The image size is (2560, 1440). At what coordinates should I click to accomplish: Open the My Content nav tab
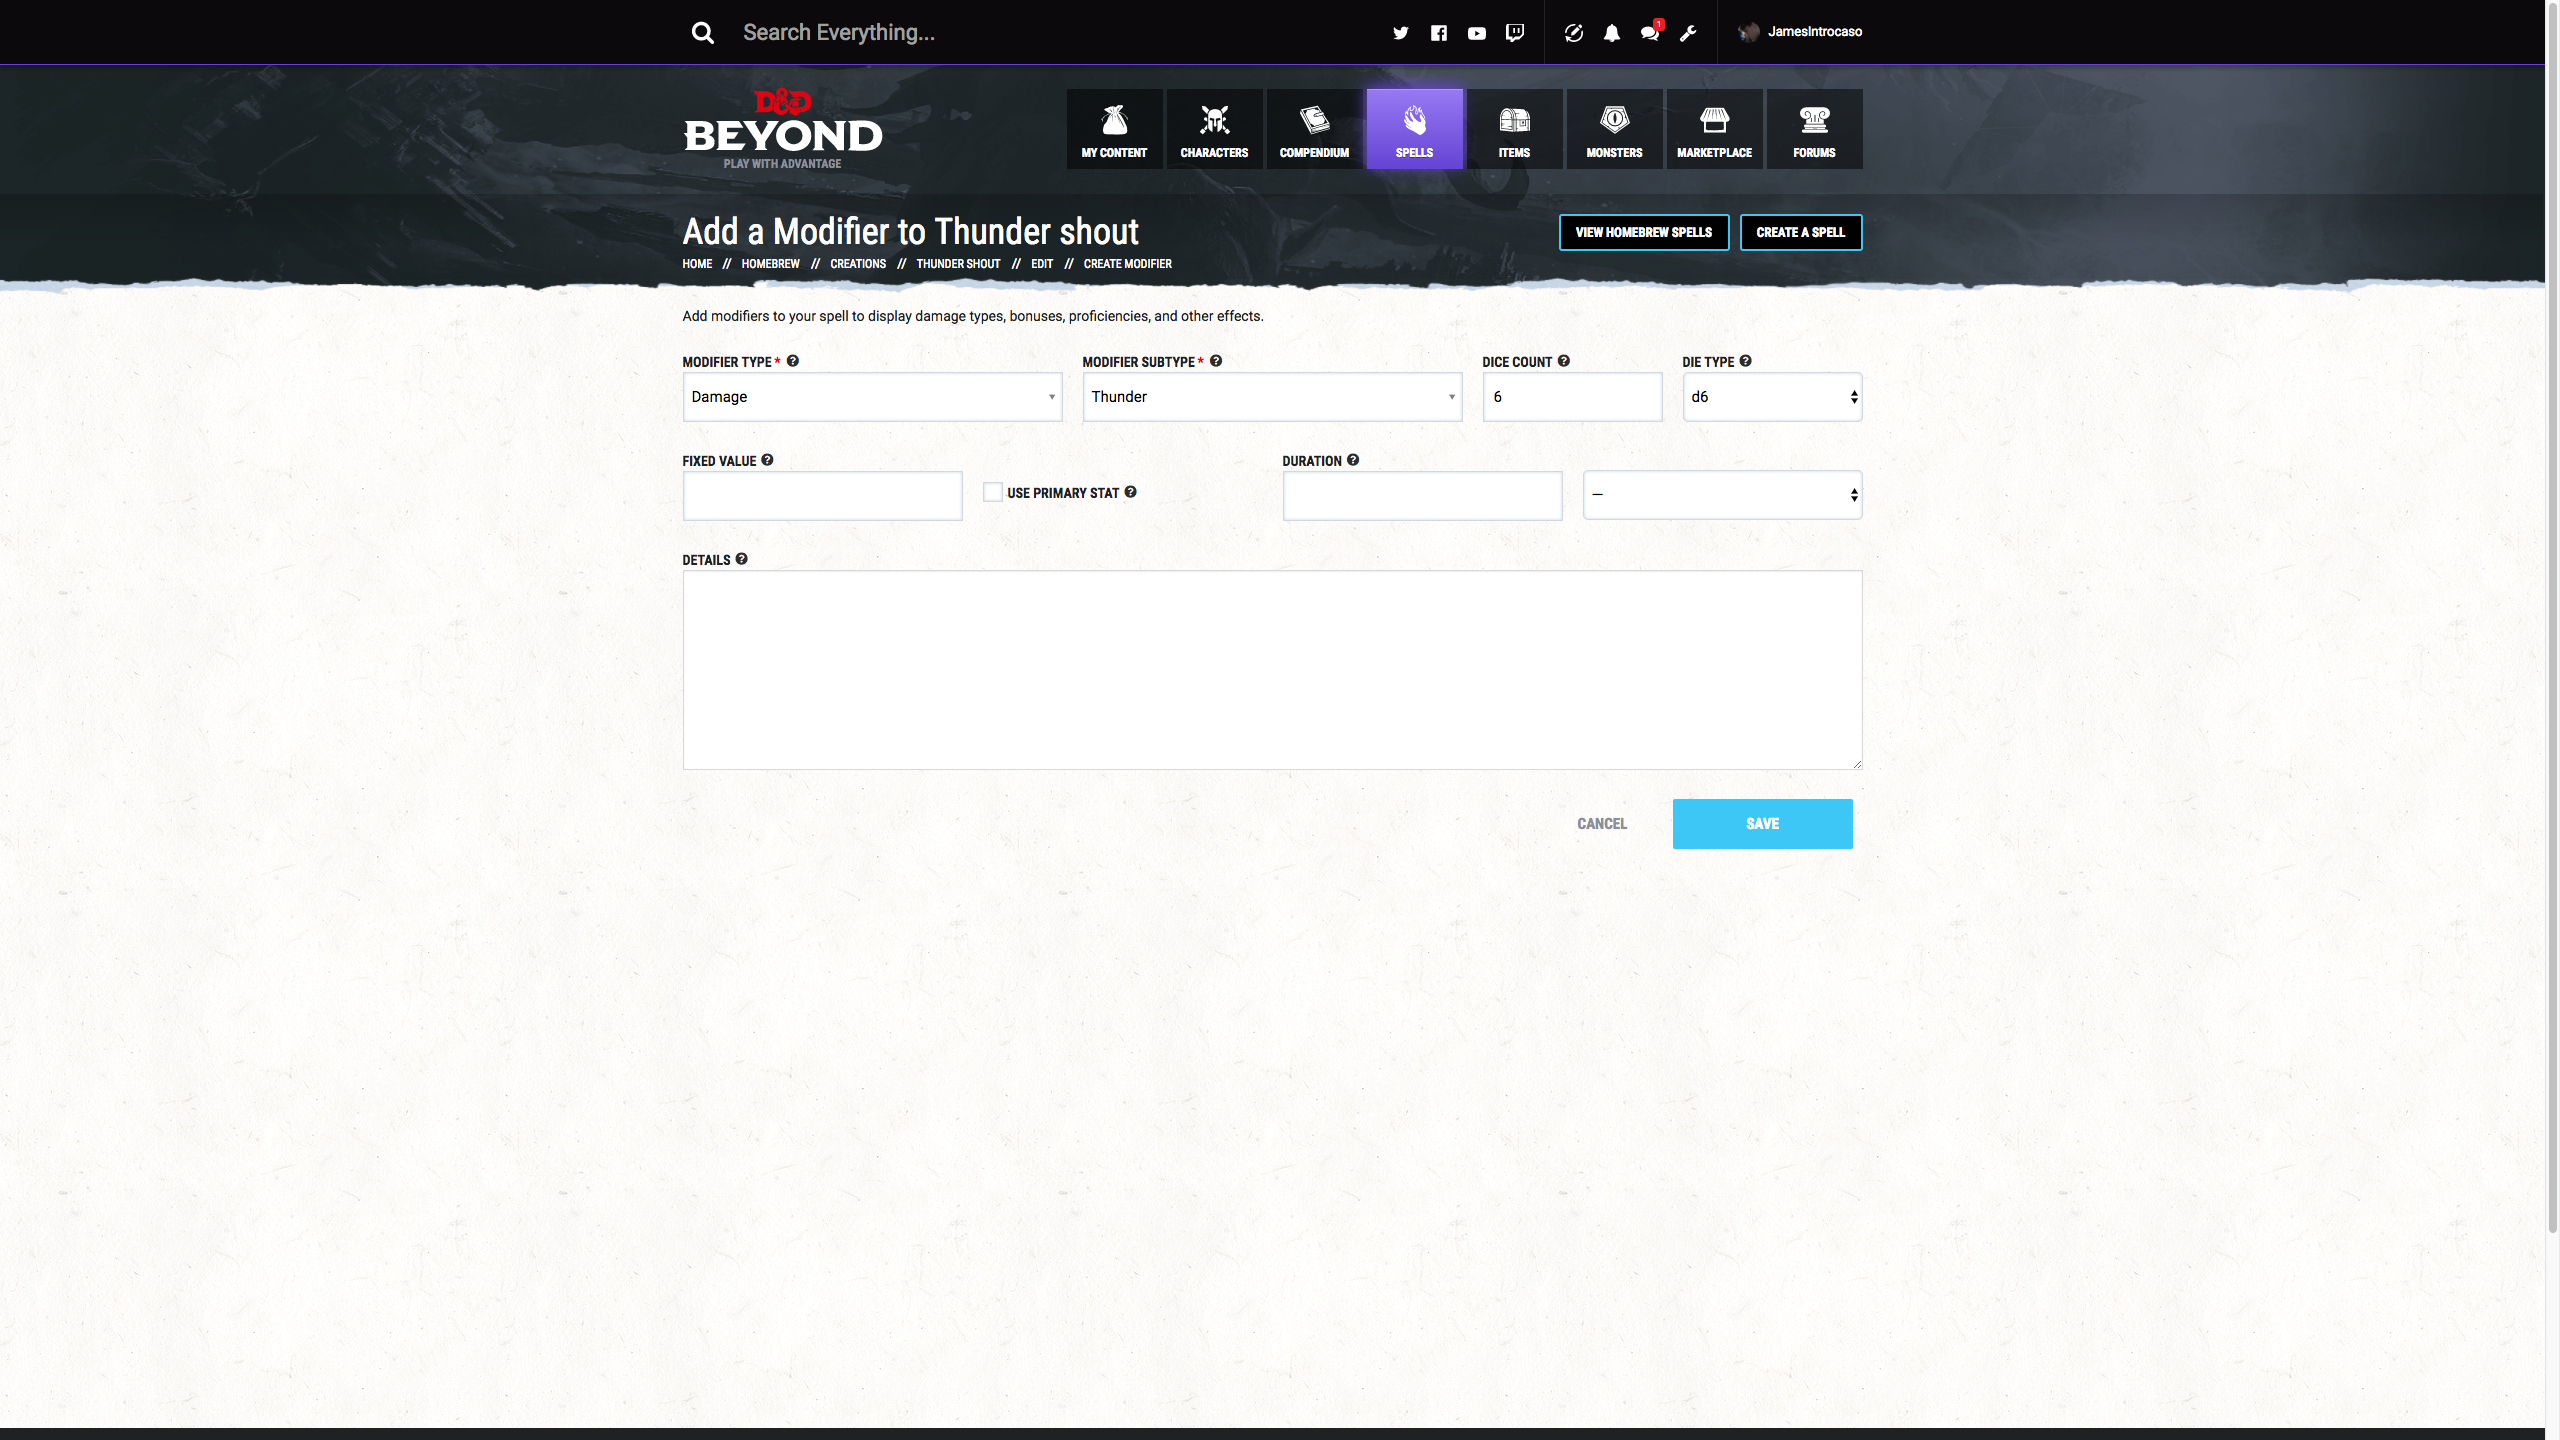1114,129
